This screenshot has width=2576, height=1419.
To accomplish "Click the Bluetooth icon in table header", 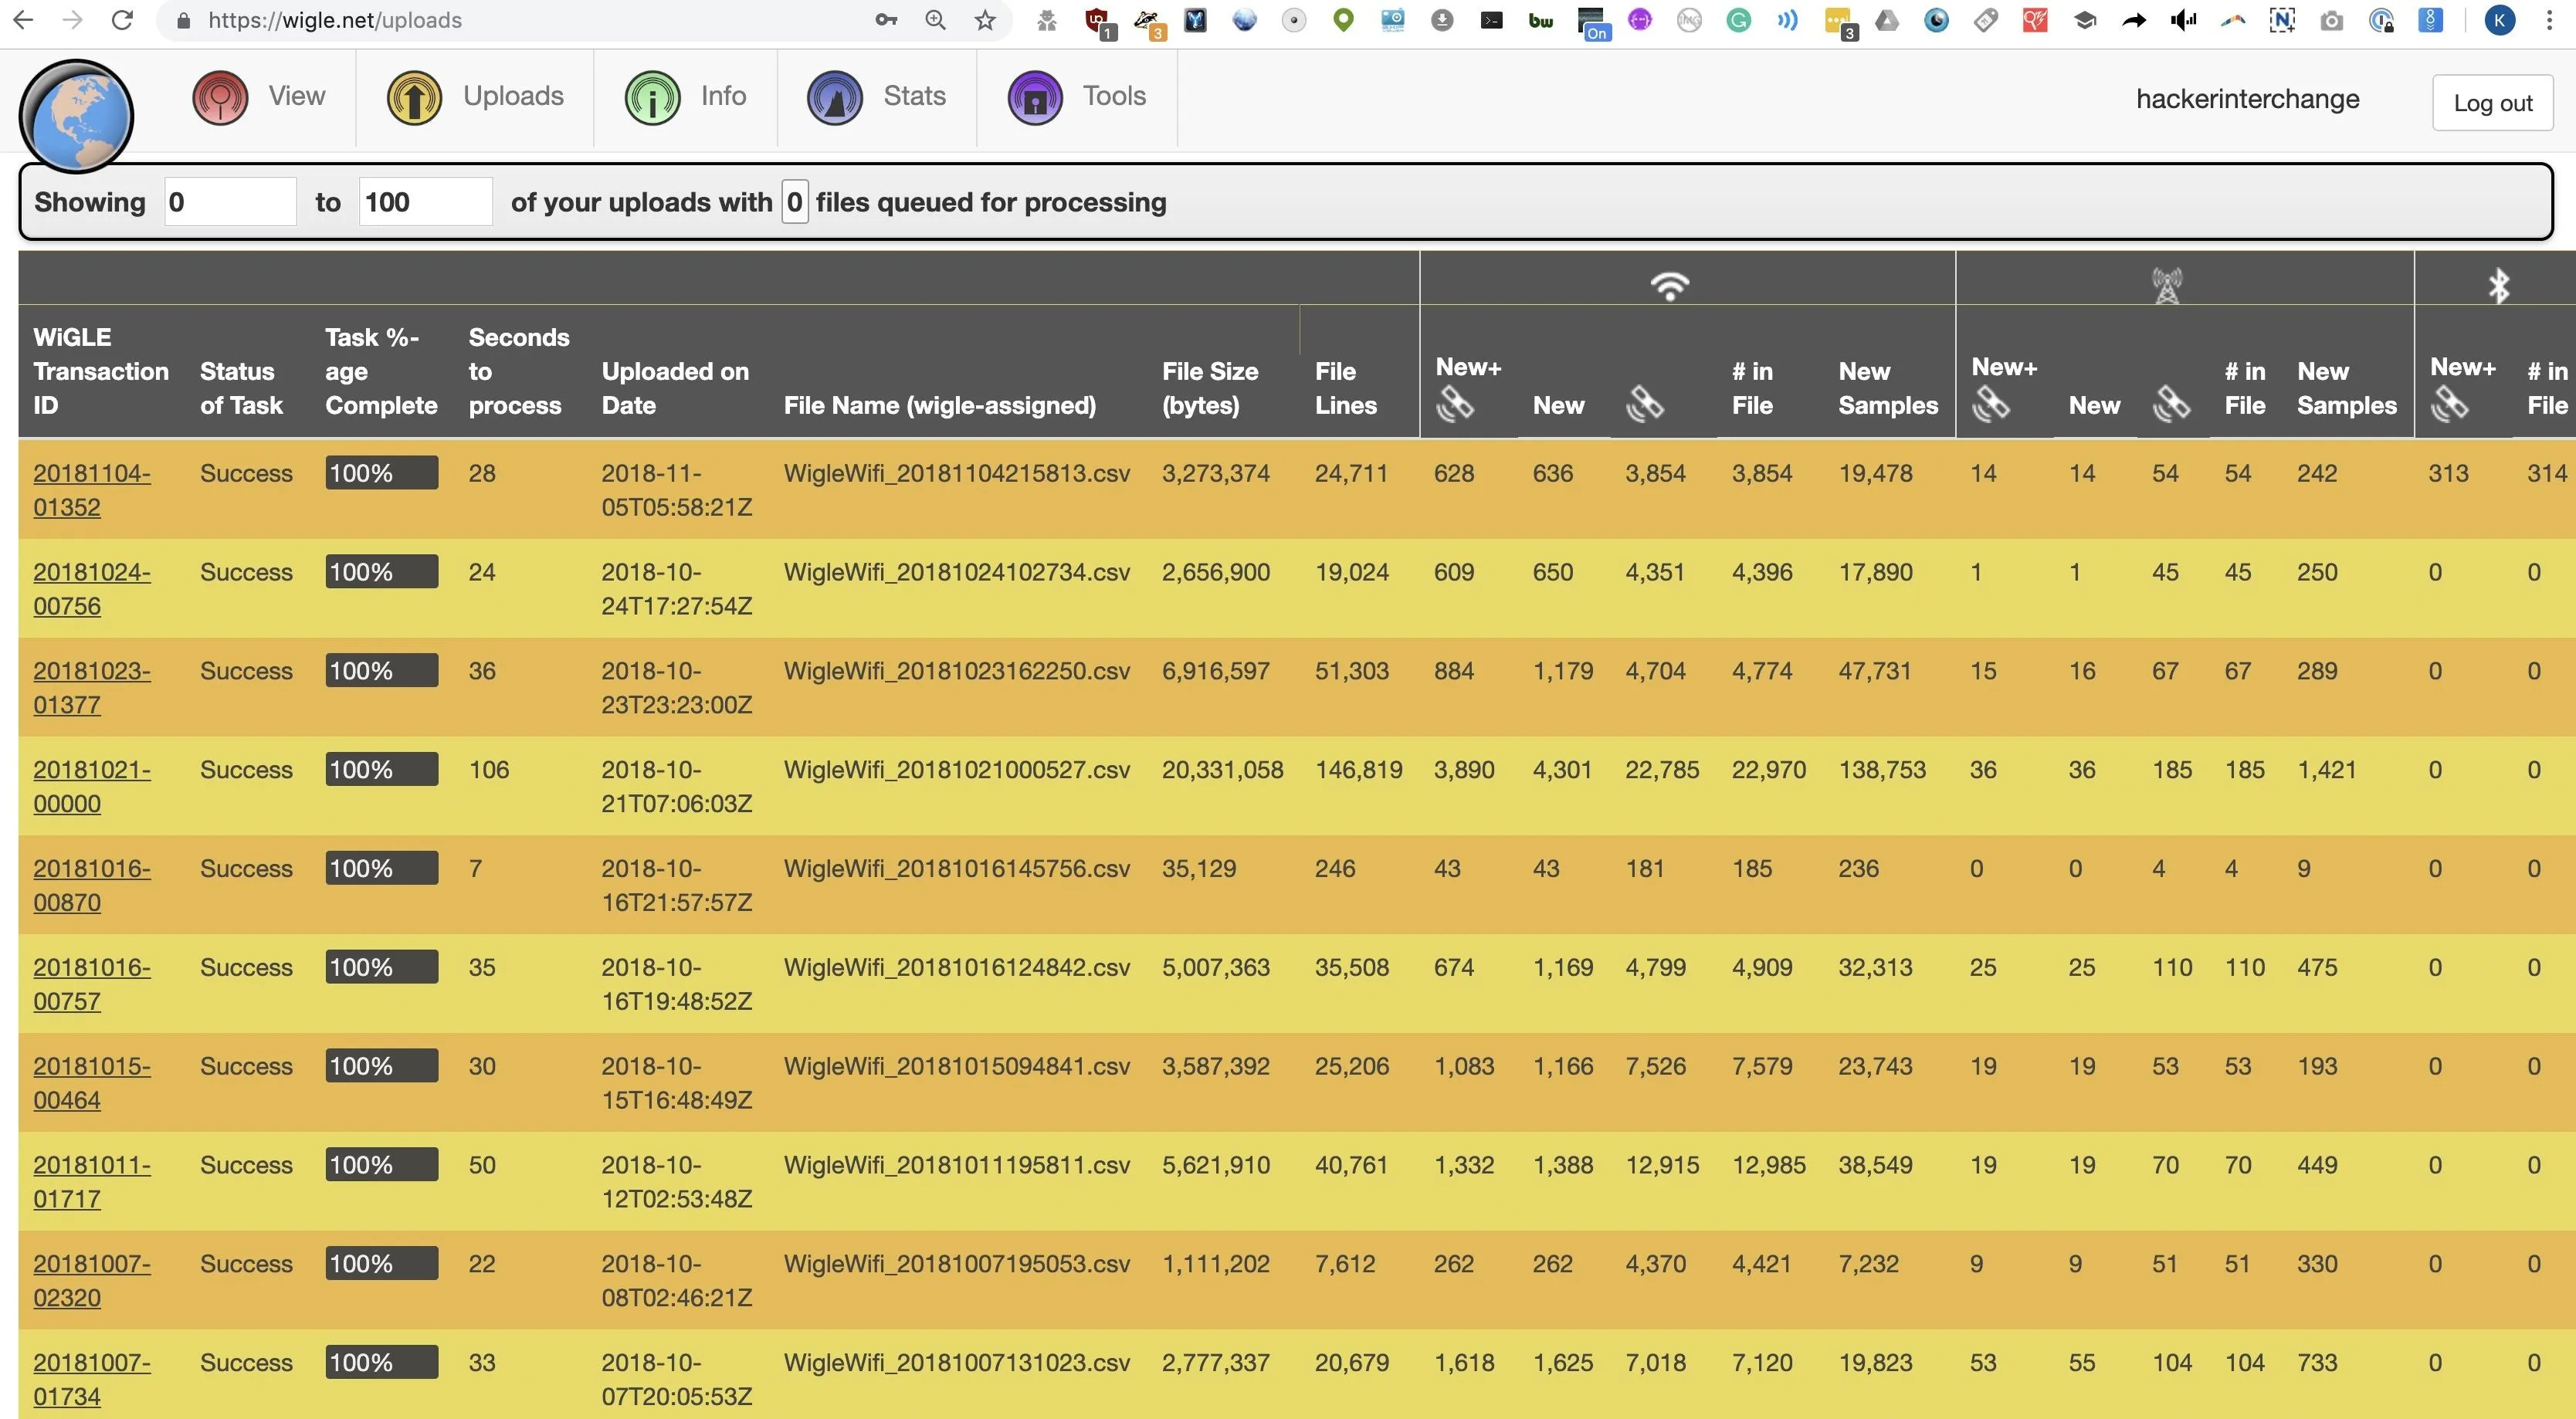I will [x=2498, y=285].
